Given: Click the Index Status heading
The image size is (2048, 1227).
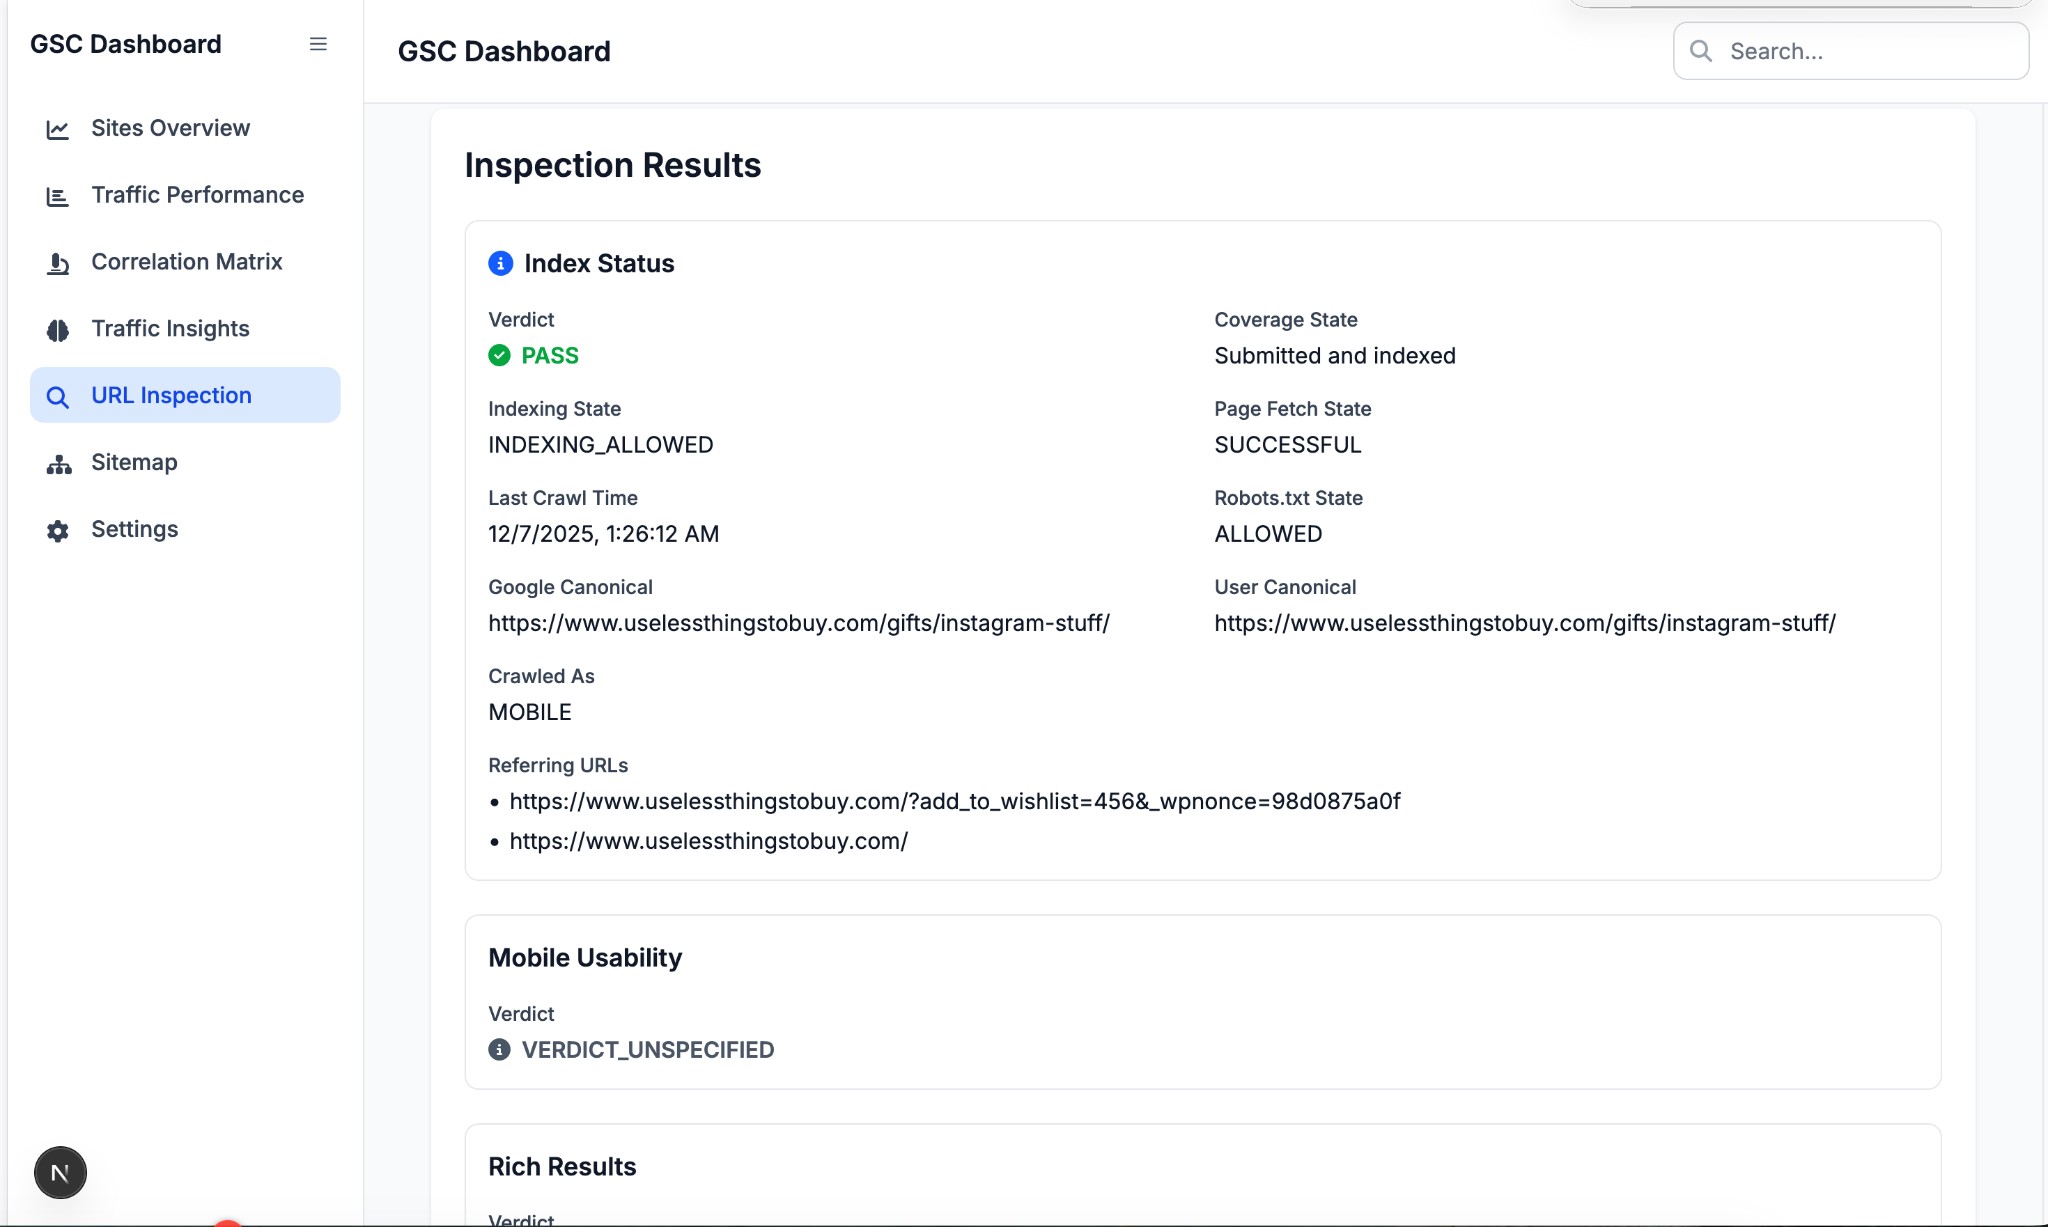Looking at the screenshot, I should tap(599, 263).
